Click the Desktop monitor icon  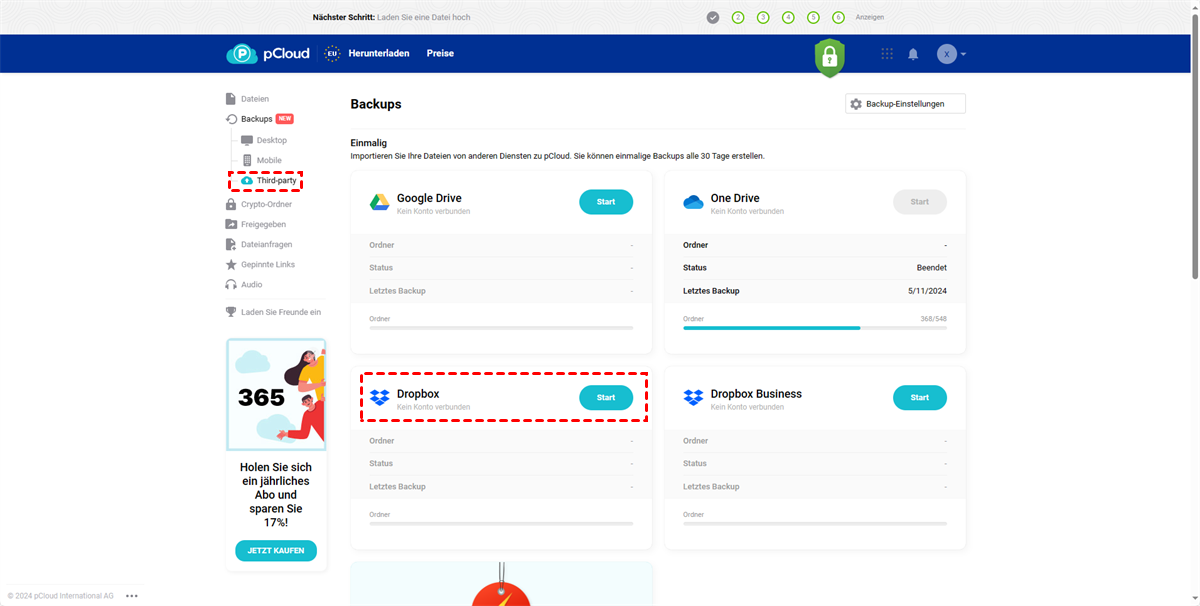247,140
